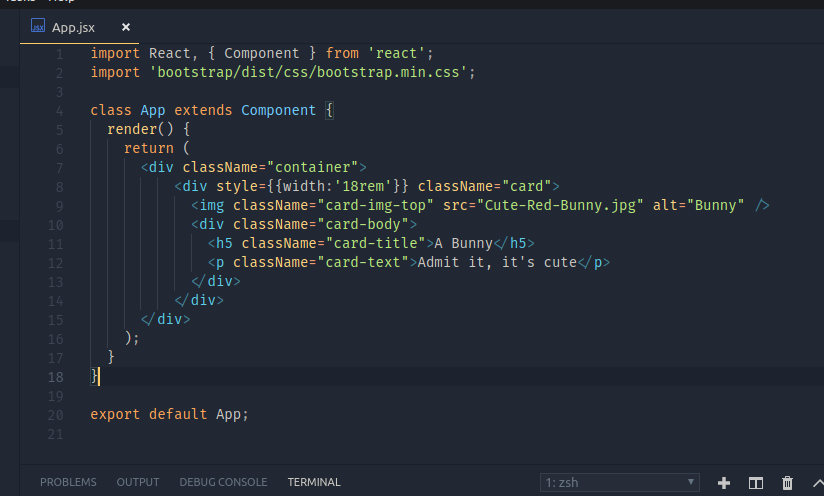
Task: Click line number 20 in the gutter
Action: [x=56, y=415]
